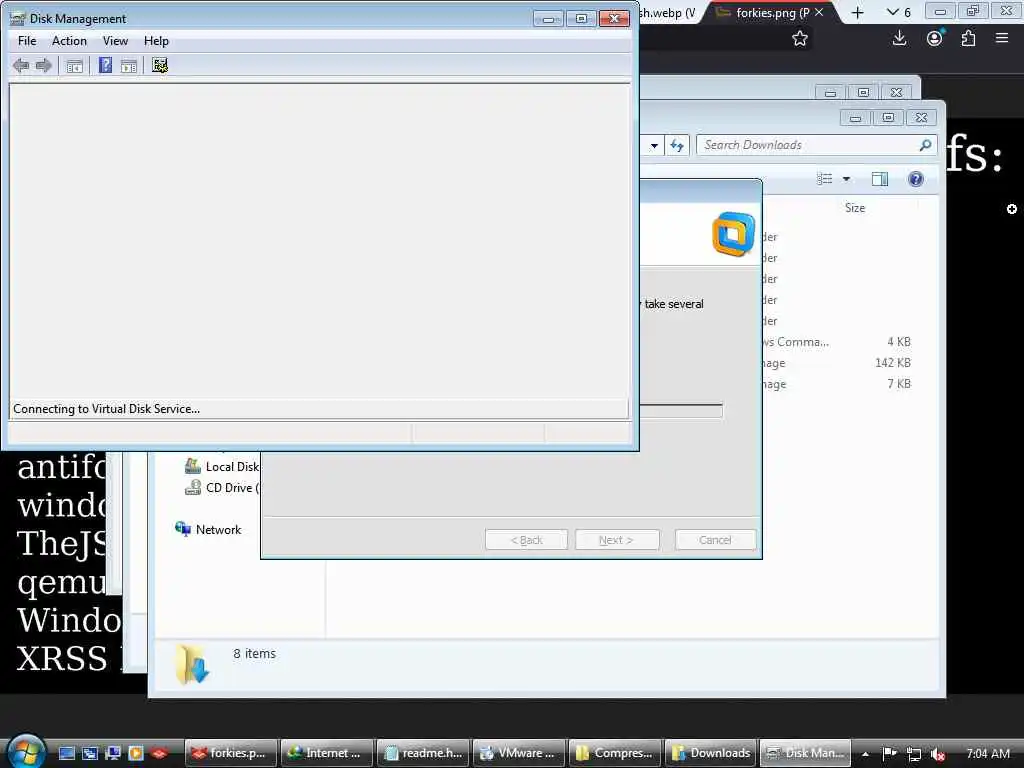1024x768 pixels.
Task: Switch to VMware taskbar button
Action: click(519, 753)
